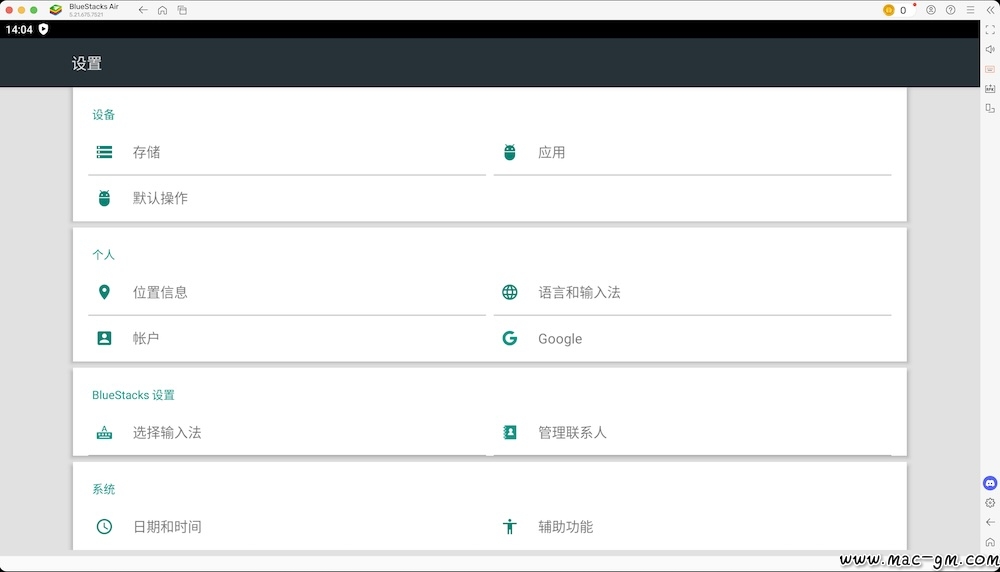The height and width of the screenshot is (572, 1000).
Task: Toggle fullscreen from the right sidebar
Action: [x=990, y=30]
